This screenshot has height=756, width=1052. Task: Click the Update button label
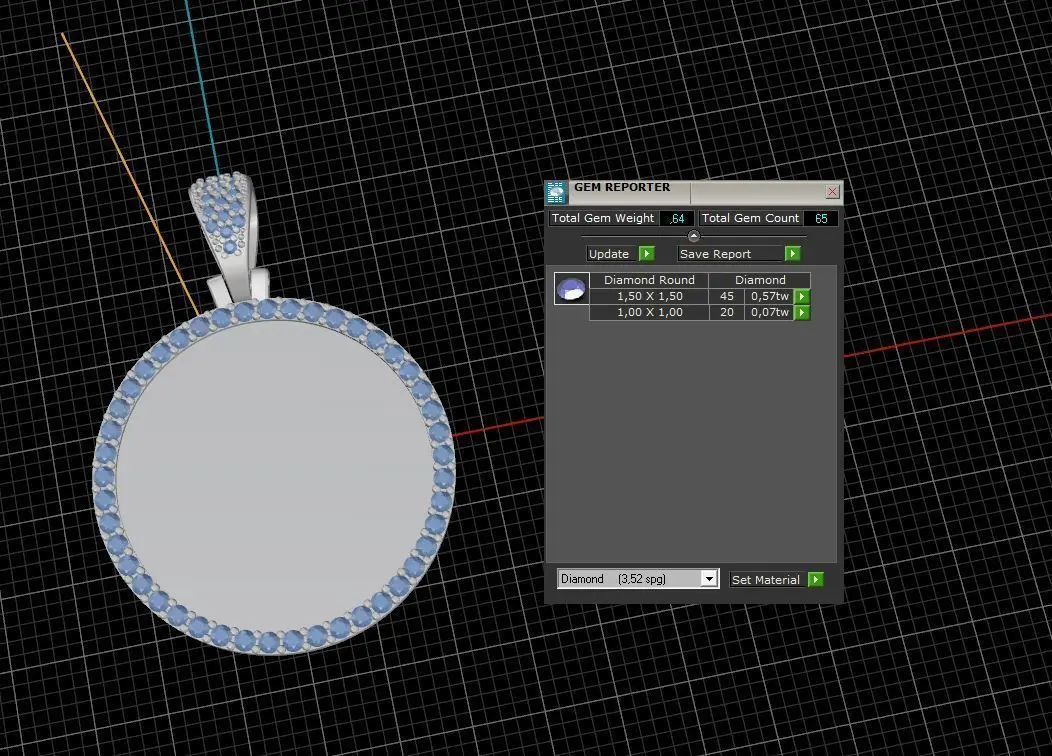tap(609, 254)
